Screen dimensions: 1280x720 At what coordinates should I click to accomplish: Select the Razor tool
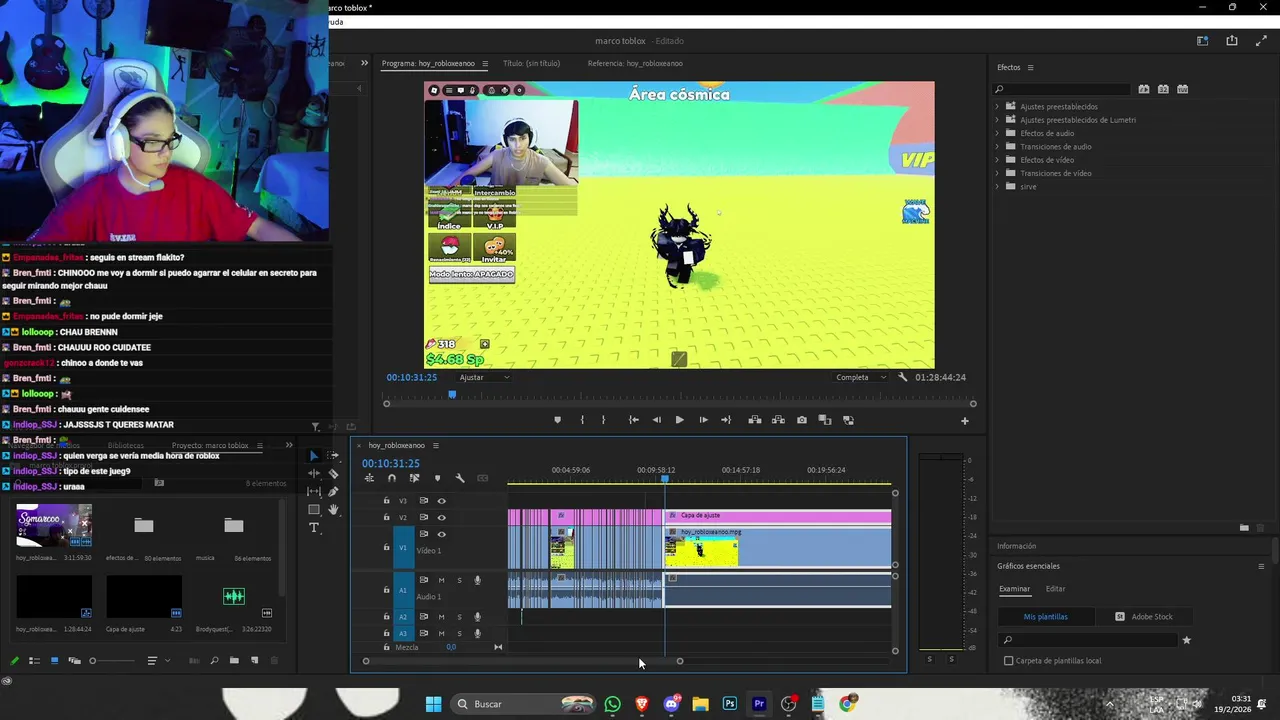click(x=333, y=473)
